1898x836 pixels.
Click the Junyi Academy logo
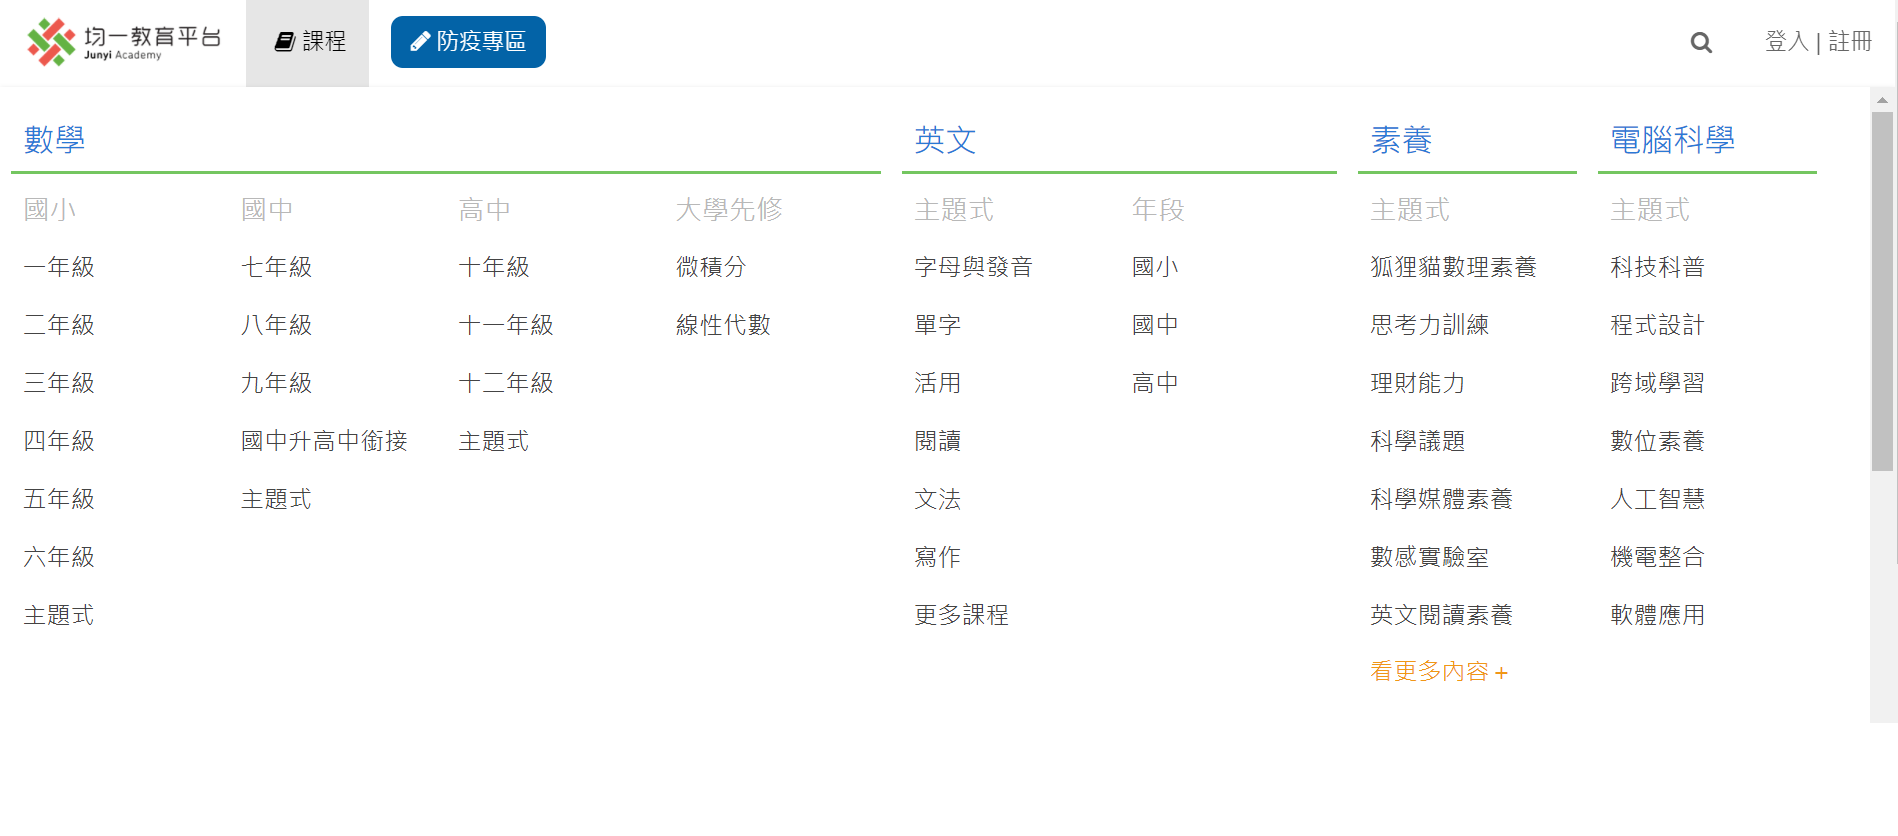123,42
